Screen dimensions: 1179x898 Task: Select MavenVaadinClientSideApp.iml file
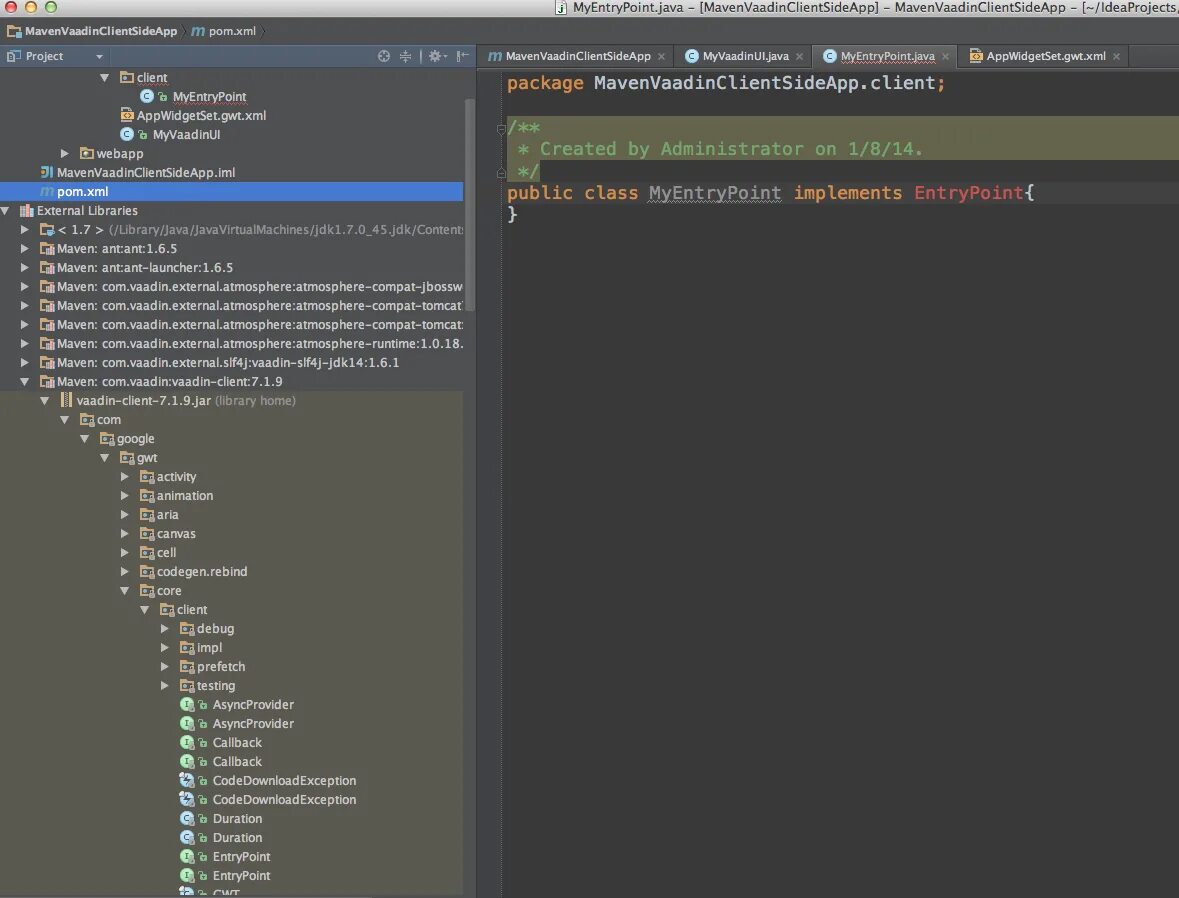(146, 172)
